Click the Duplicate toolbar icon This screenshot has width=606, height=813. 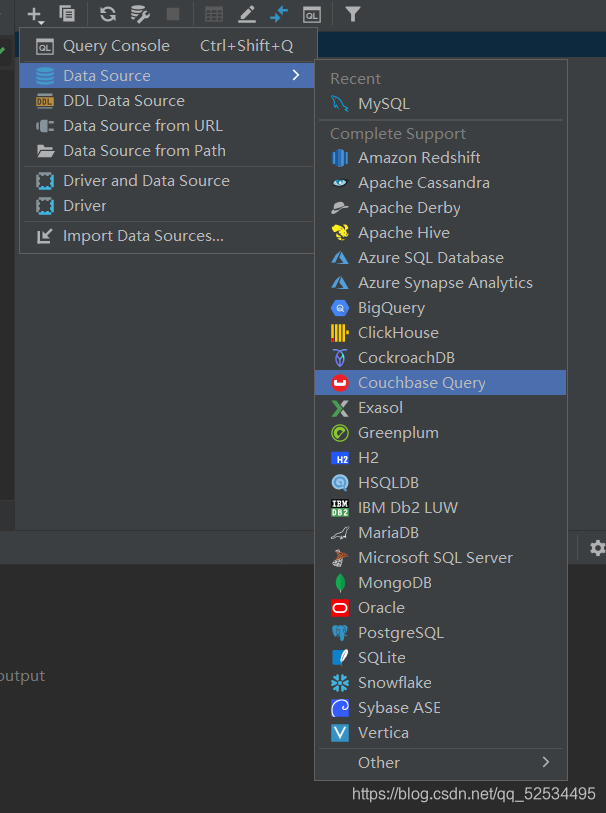67,14
